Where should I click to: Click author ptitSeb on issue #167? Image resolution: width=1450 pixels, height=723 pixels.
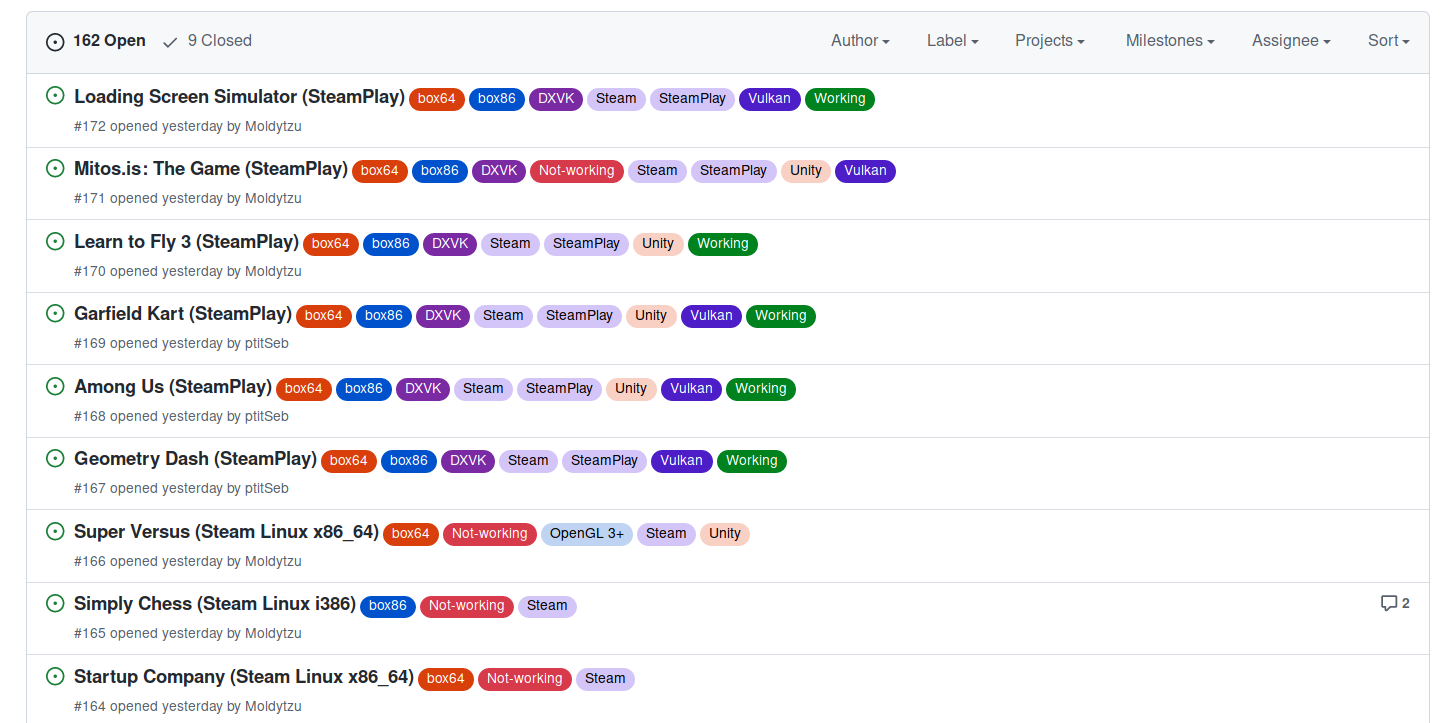pyautogui.click(x=267, y=489)
